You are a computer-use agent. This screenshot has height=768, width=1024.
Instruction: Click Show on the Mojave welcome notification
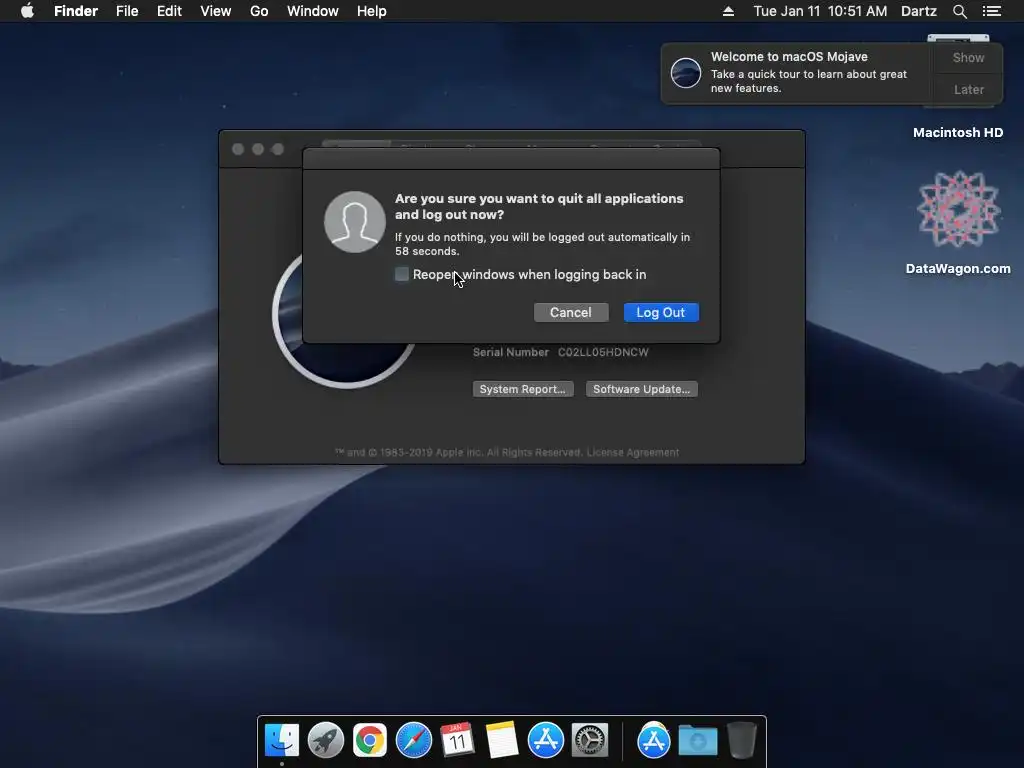pyautogui.click(x=968, y=57)
